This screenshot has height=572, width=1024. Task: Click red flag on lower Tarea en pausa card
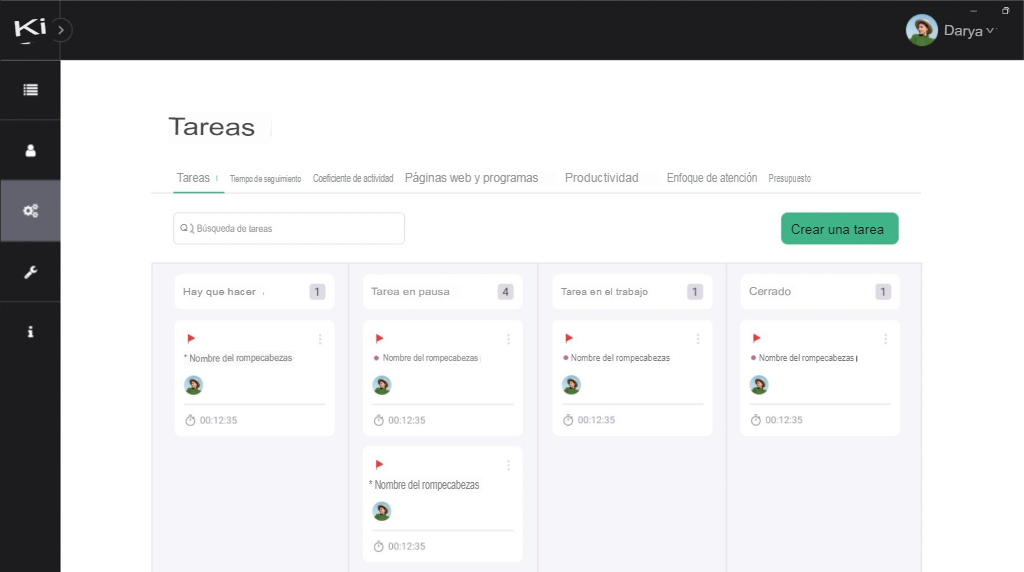click(379, 464)
